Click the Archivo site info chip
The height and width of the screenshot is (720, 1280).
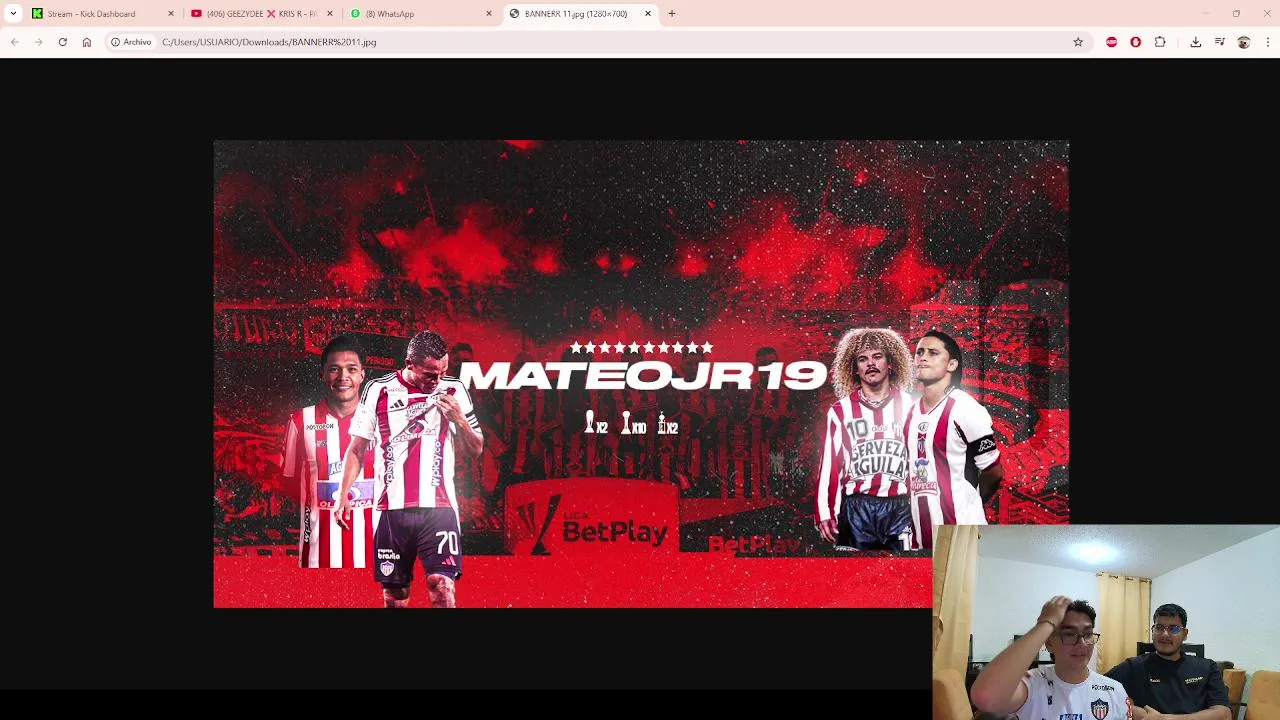tap(131, 42)
